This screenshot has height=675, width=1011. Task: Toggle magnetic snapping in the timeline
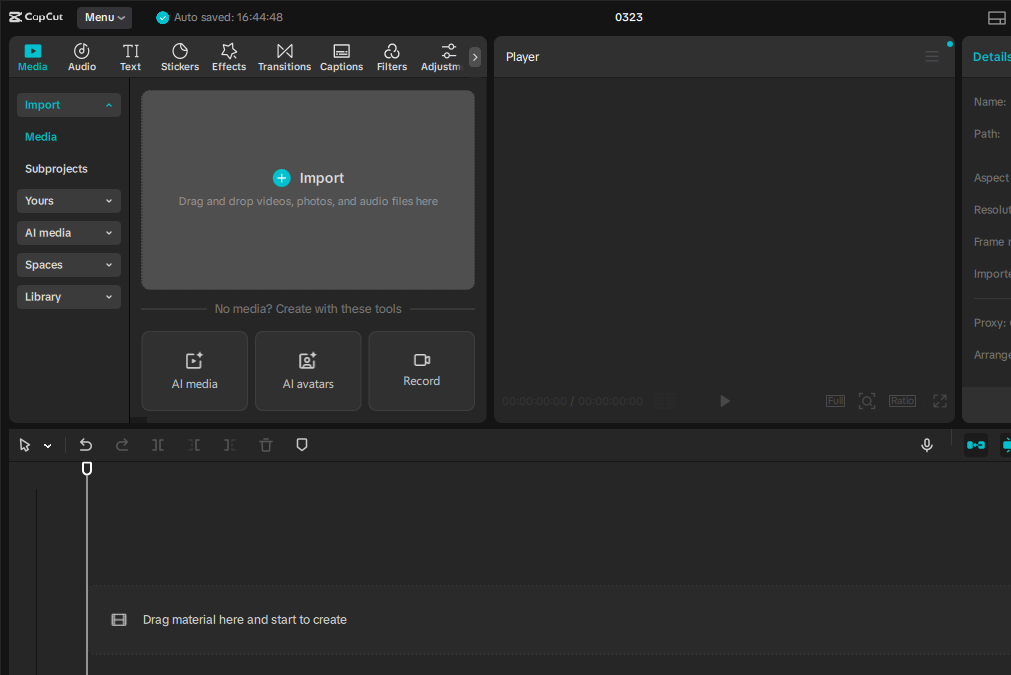point(975,444)
